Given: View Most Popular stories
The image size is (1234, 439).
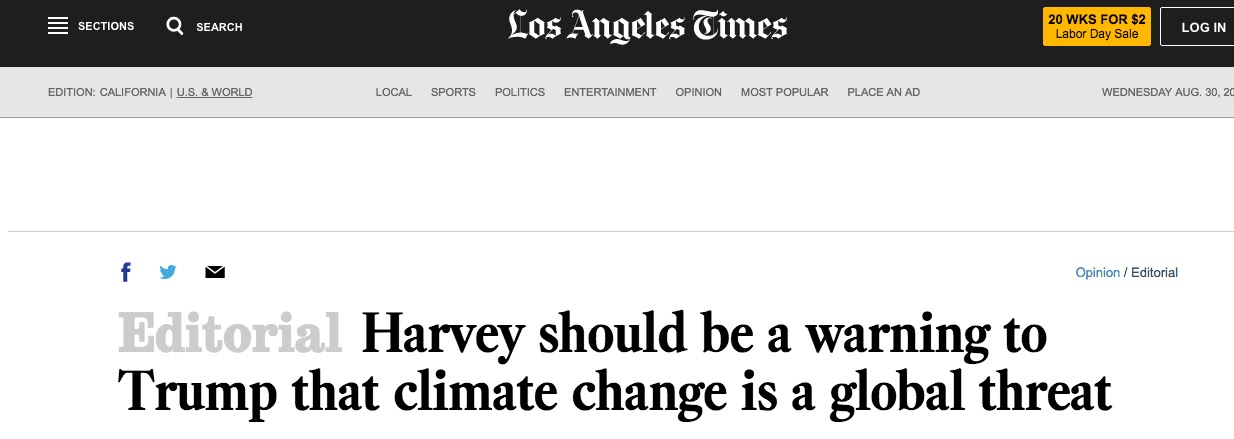Looking at the screenshot, I should [784, 92].
